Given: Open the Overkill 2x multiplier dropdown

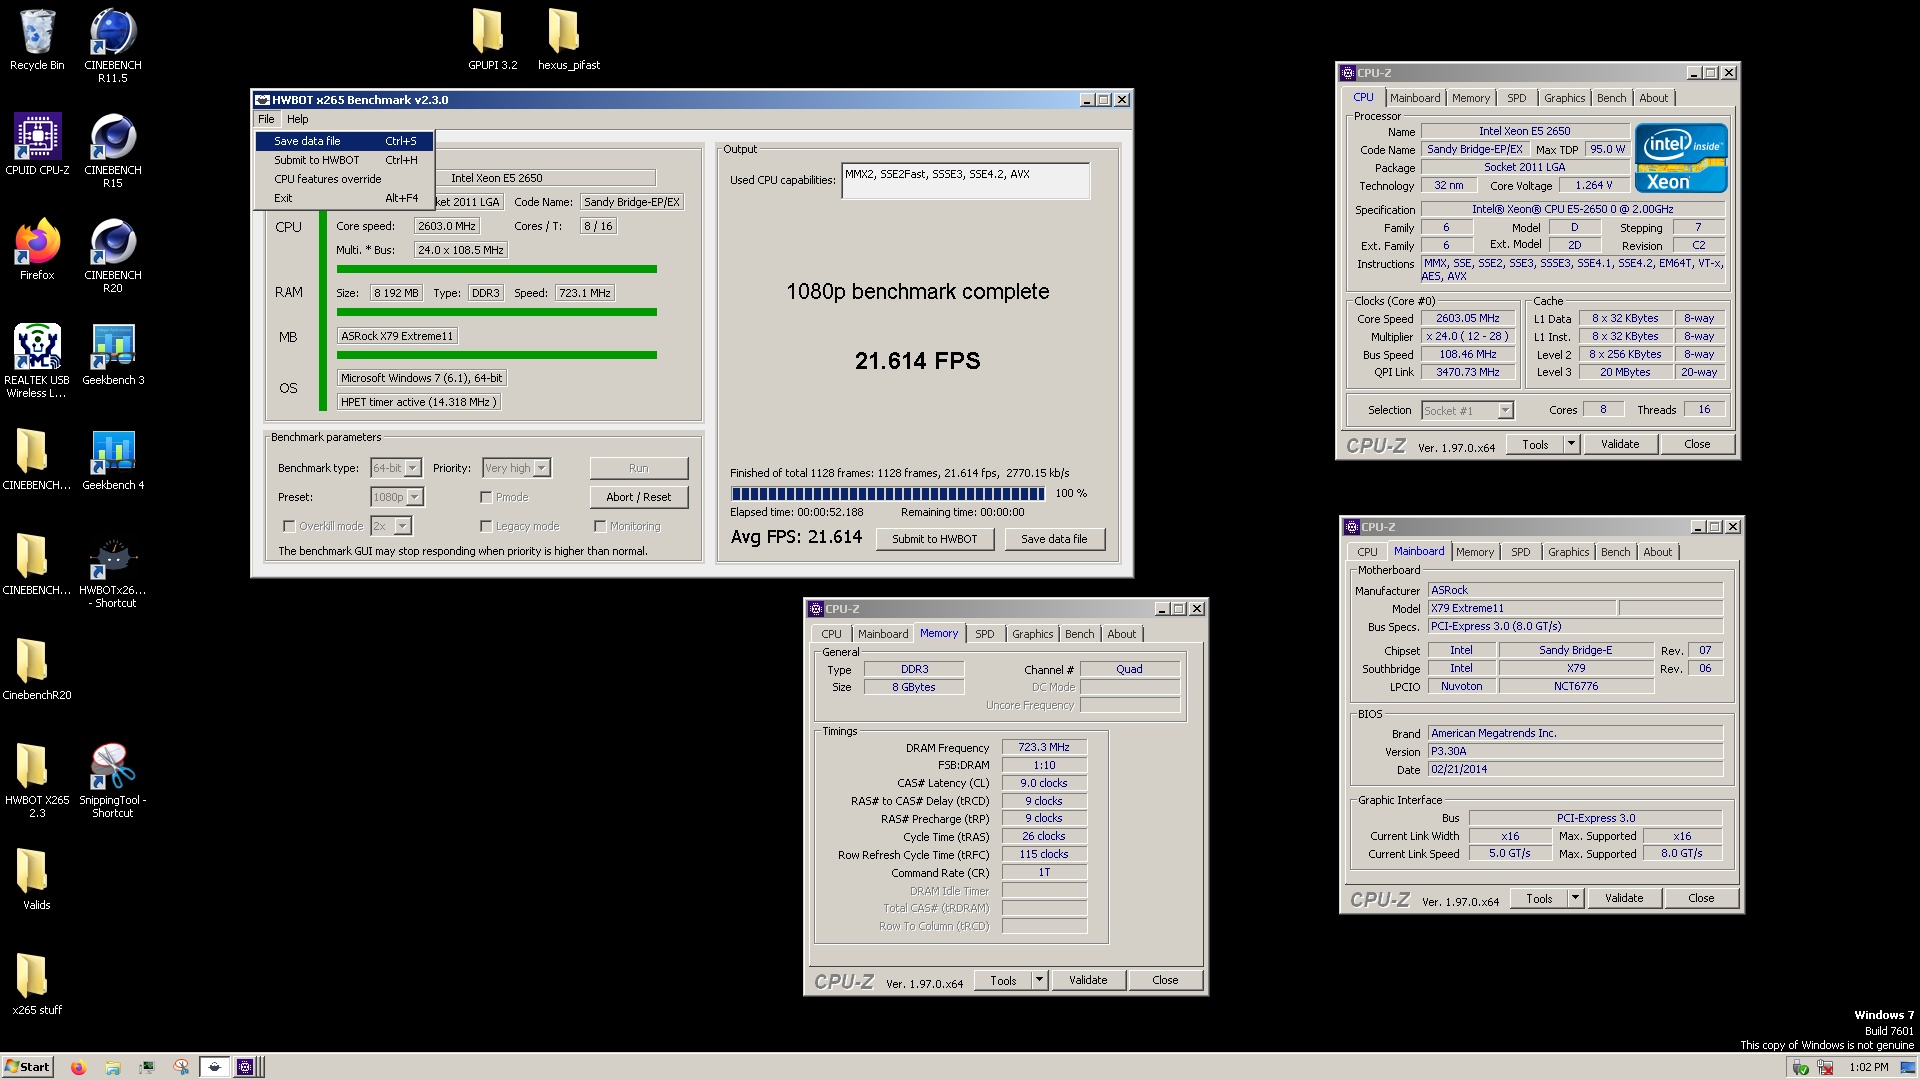Looking at the screenshot, I should [x=402, y=526].
